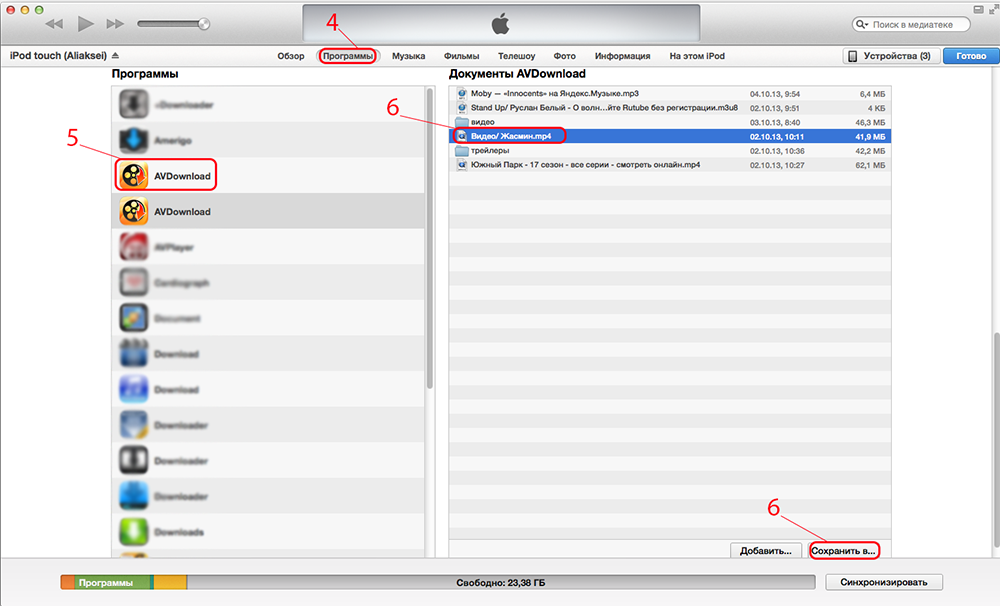Click the Сохранить в... button
1000x606 pixels.
click(x=843, y=551)
